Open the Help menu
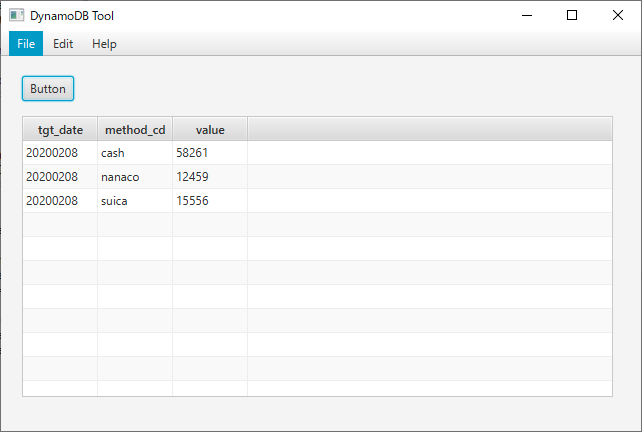The width and height of the screenshot is (642, 432). pyautogui.click(x=104, y=43)
